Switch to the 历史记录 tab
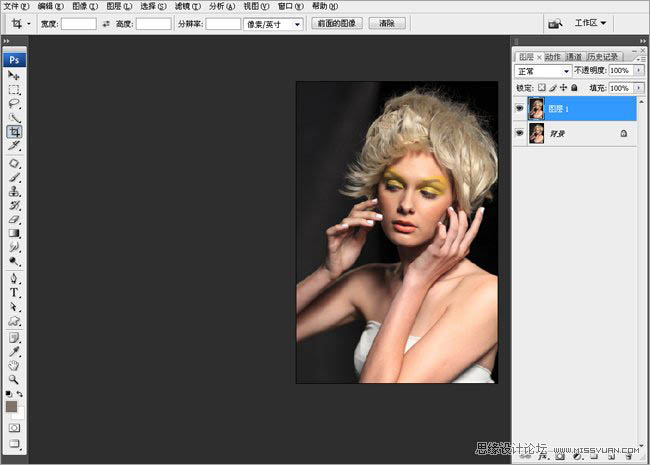This screenshot has height=465, width=650. (x=603, y=57)
